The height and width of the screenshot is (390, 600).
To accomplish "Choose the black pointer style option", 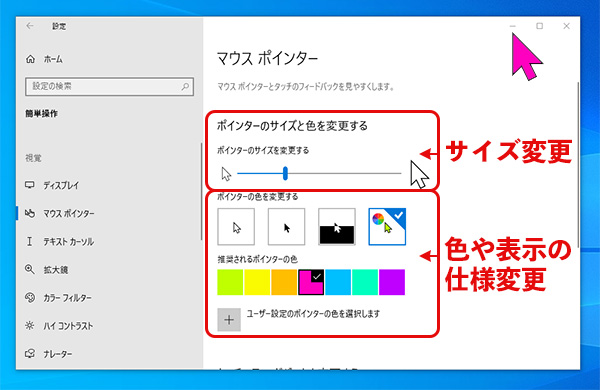I will [x=287, y=227].
